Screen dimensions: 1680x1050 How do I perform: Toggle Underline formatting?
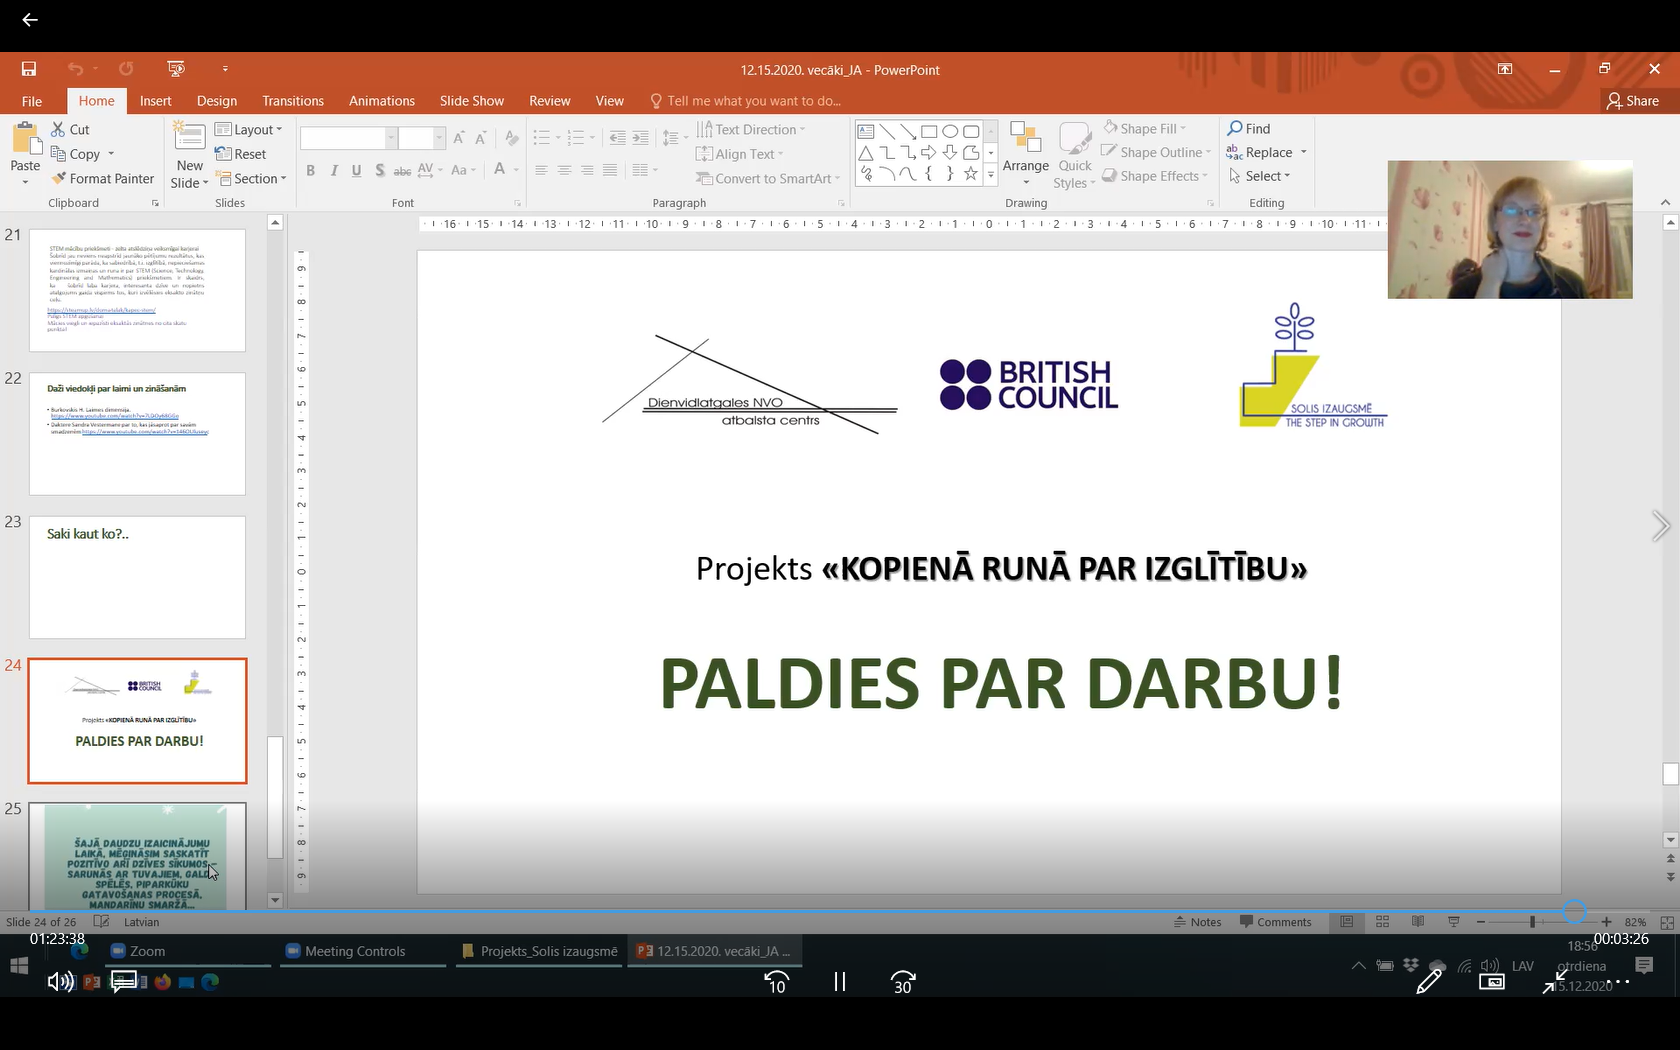[x=356, y=170]
